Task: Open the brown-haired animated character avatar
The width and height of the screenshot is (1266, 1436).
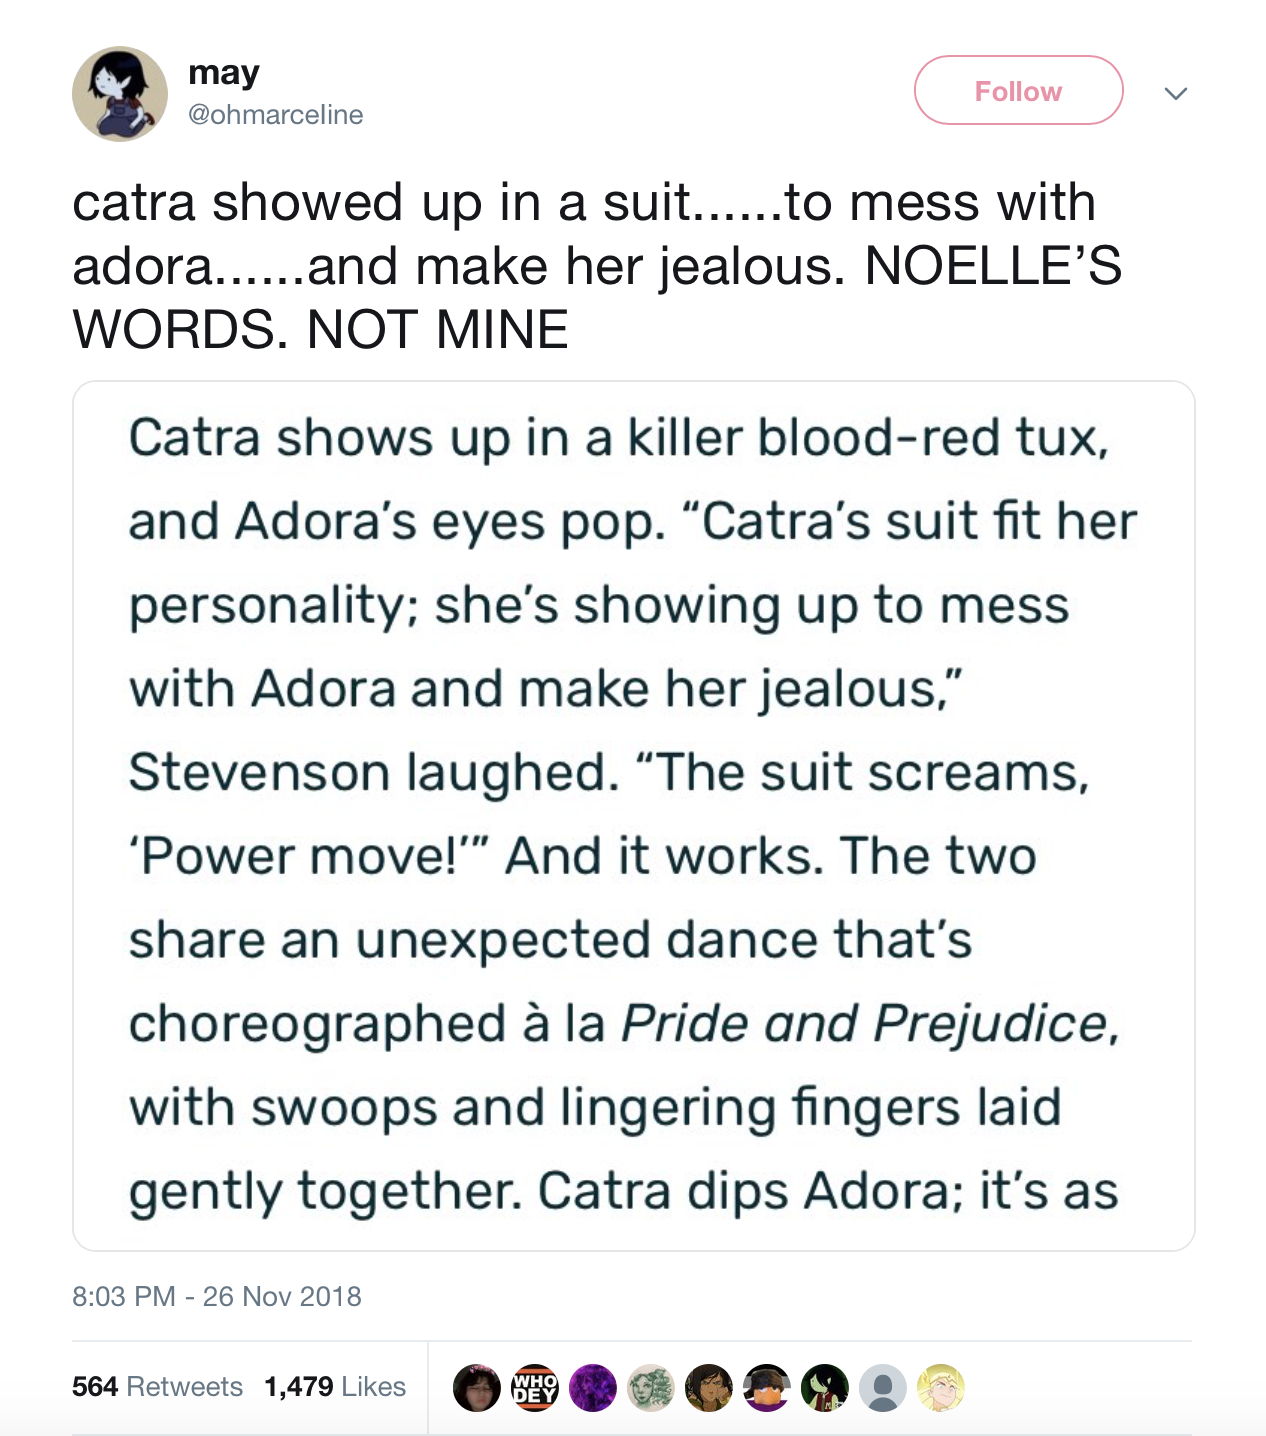Action: 709,1388
